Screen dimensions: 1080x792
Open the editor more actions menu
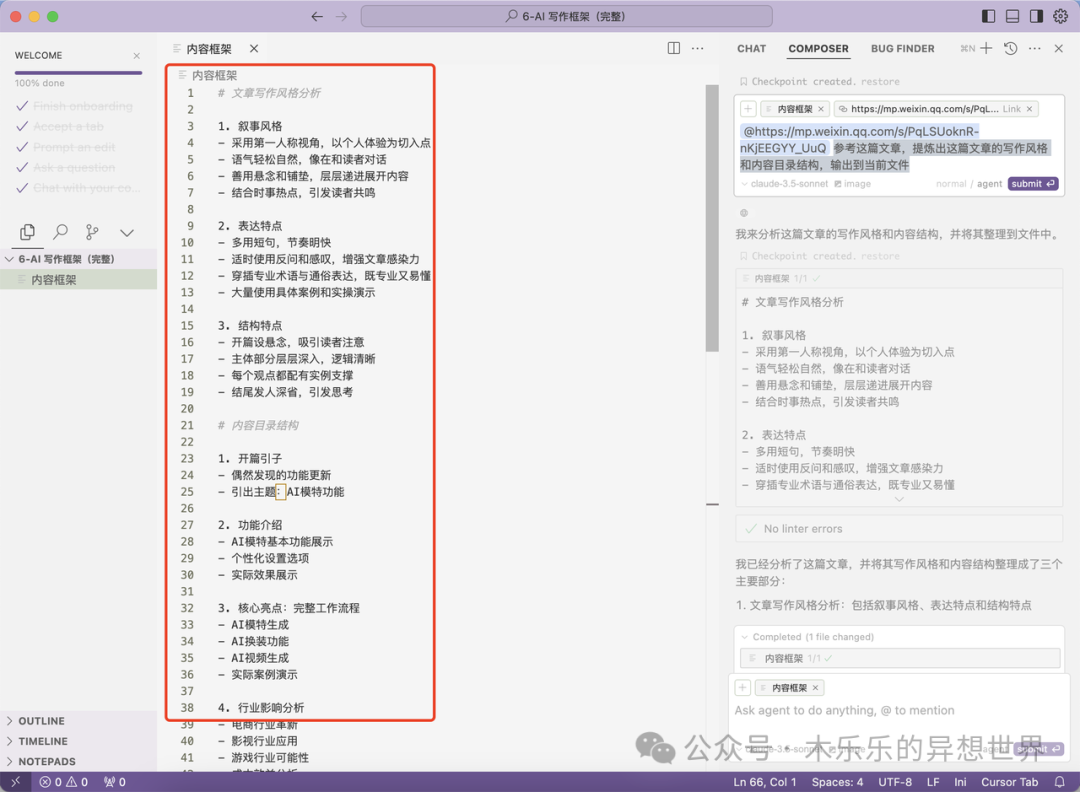698,48
